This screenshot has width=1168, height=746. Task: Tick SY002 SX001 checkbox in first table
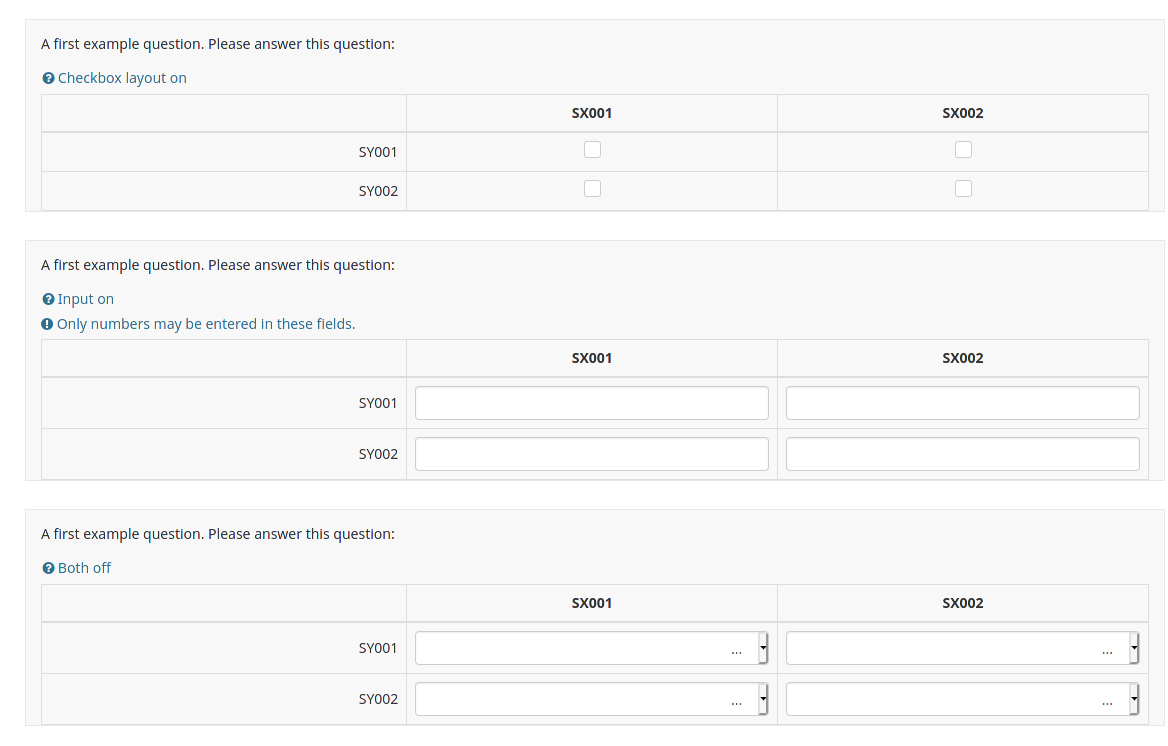(x=592, y=188)
